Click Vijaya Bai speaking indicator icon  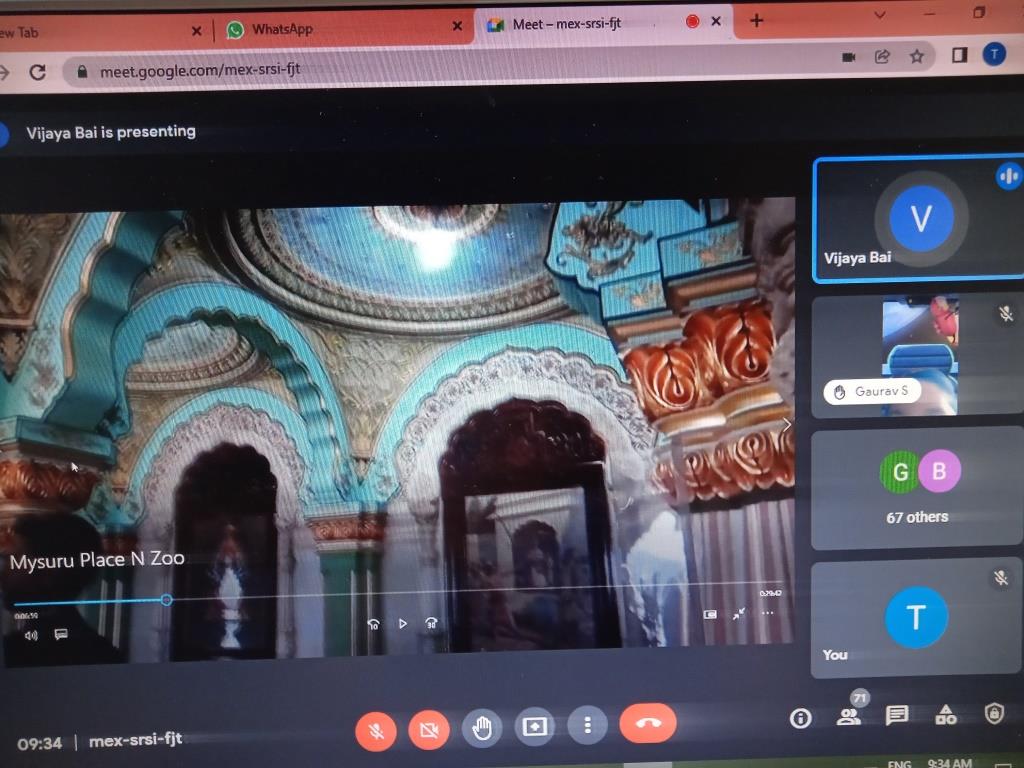click(x=1008, y=176)
